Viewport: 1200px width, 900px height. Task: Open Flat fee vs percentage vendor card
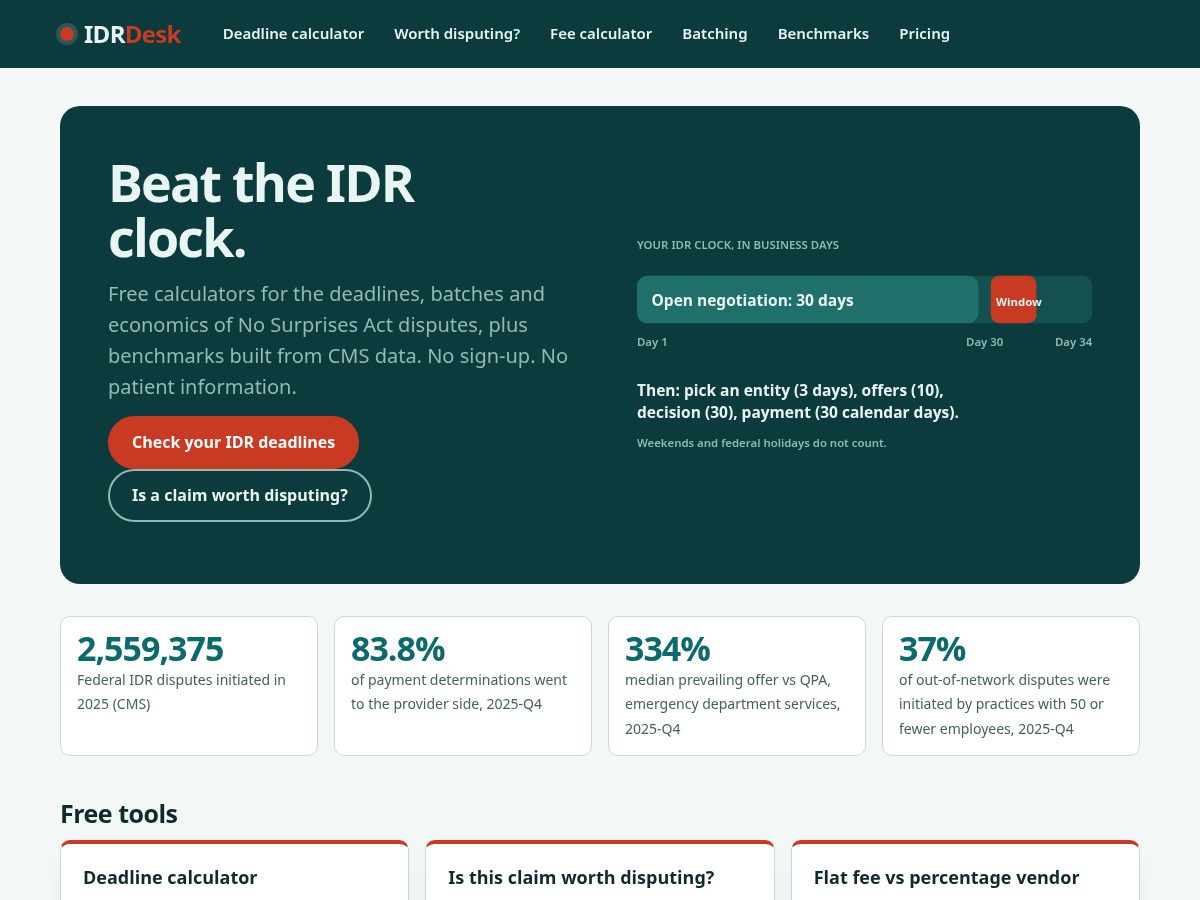pos(965,871)
